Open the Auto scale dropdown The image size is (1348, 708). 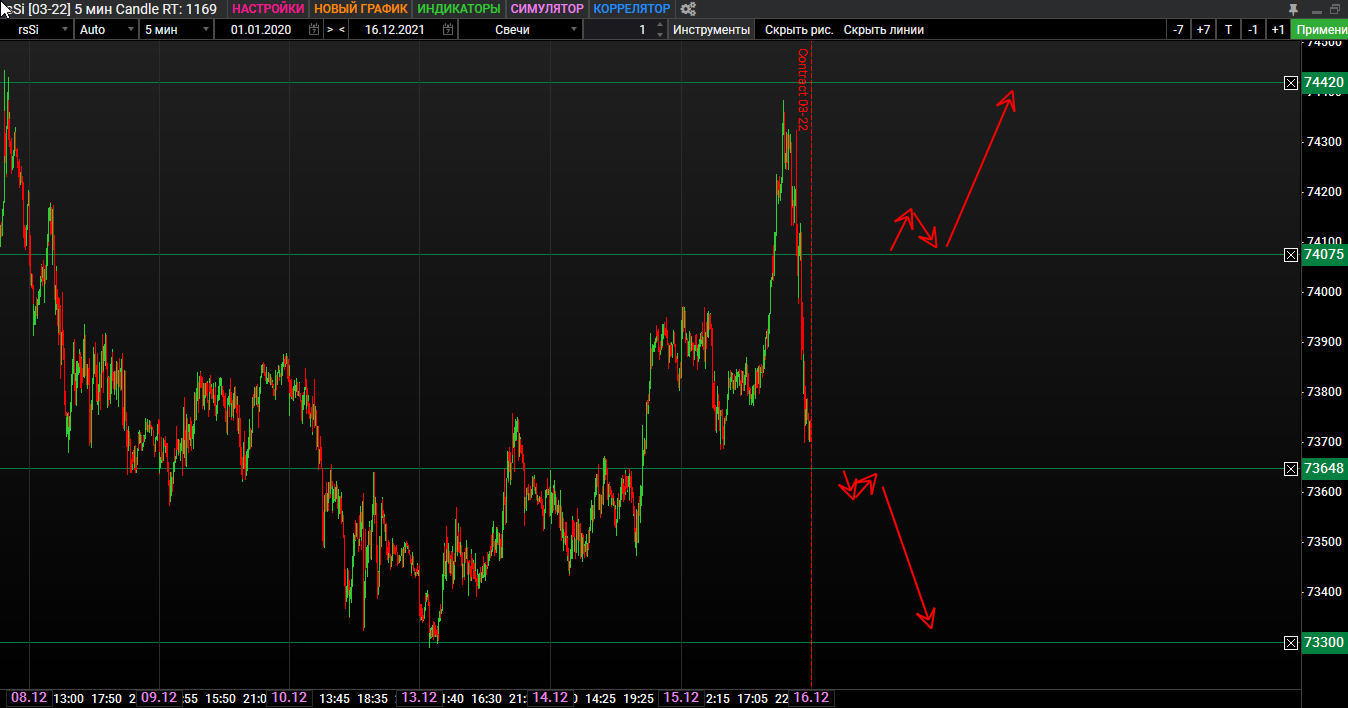[x=107, y=30]
